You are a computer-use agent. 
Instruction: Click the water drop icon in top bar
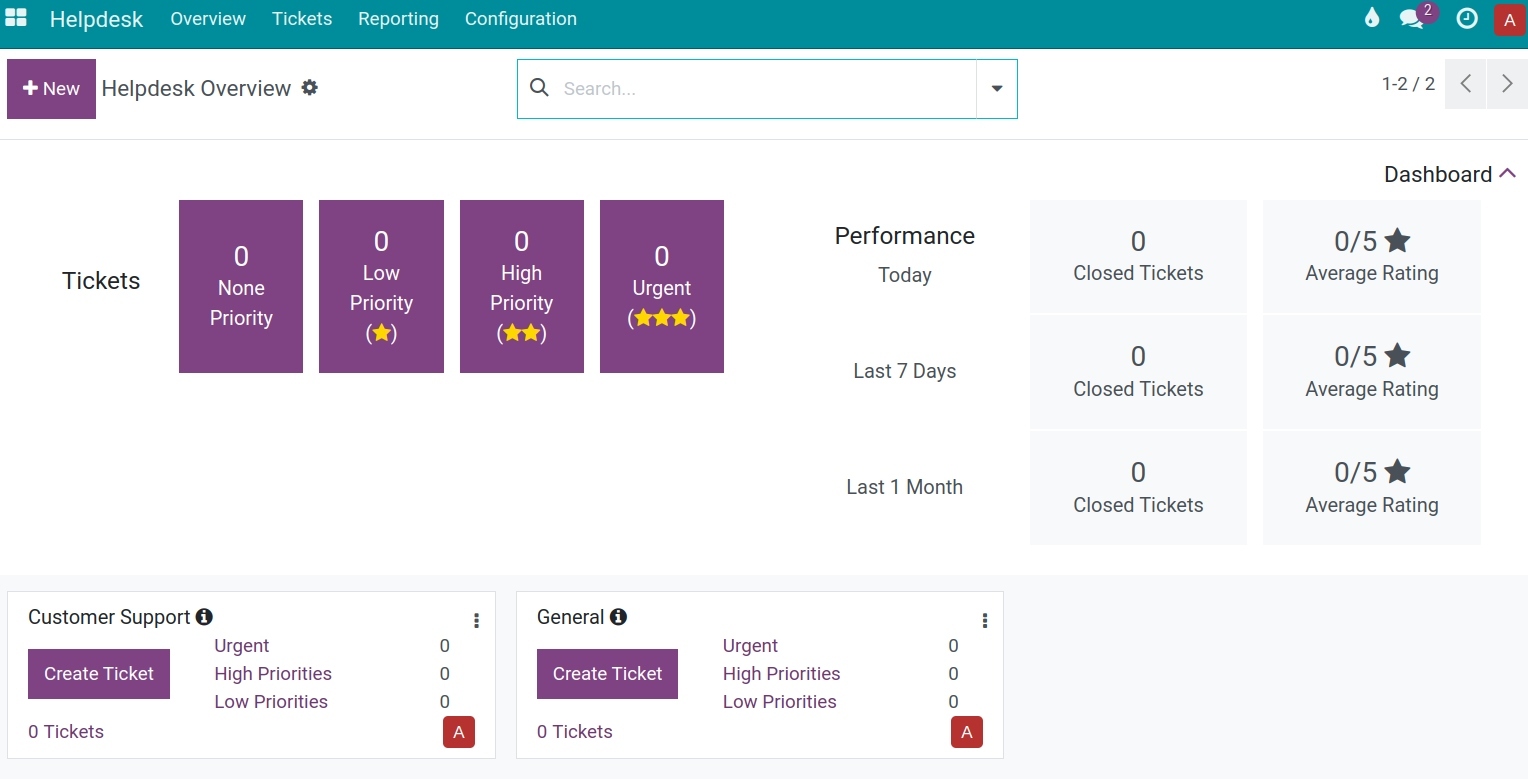[x=1372, y=18]
